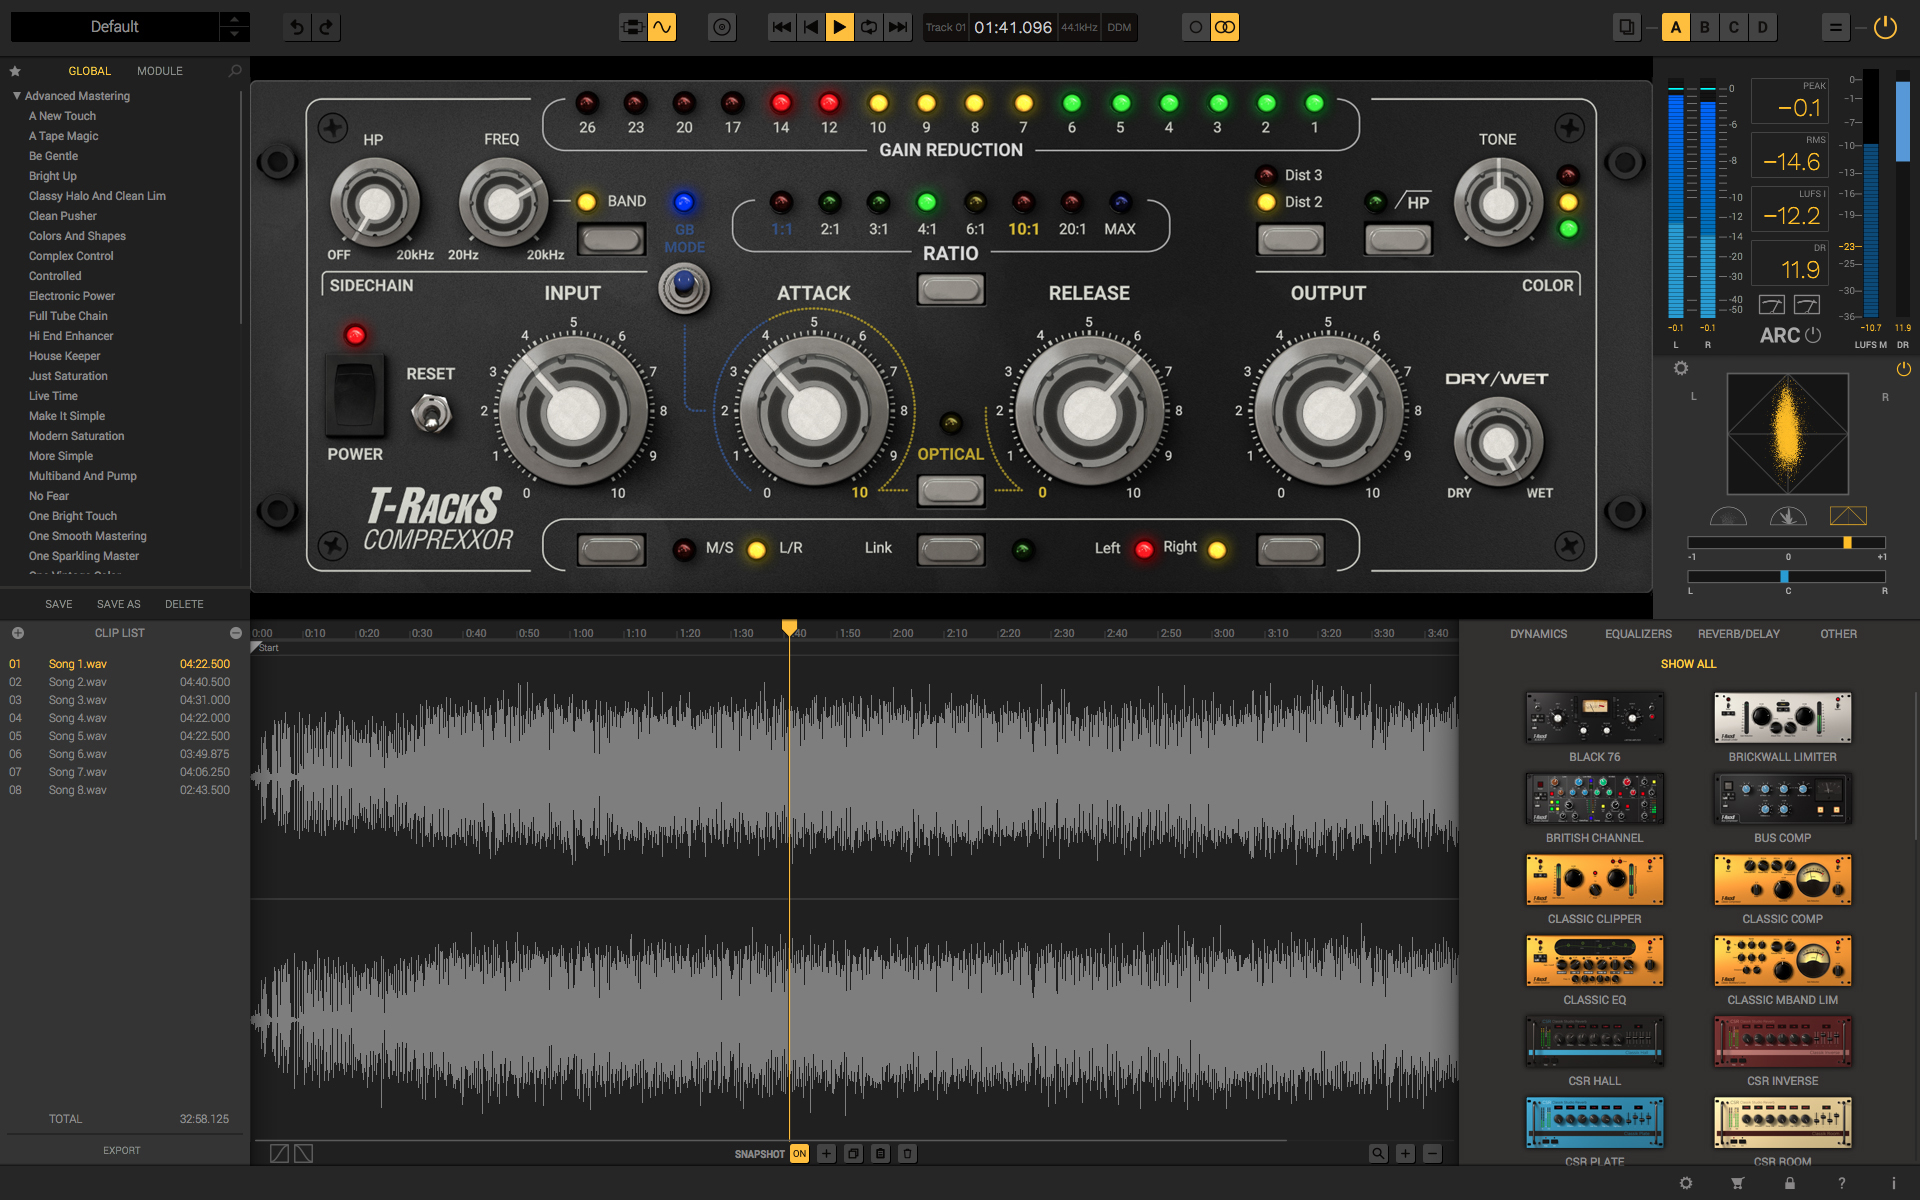Select the BLACK 76 module thumbnail

click(1594, 717)
